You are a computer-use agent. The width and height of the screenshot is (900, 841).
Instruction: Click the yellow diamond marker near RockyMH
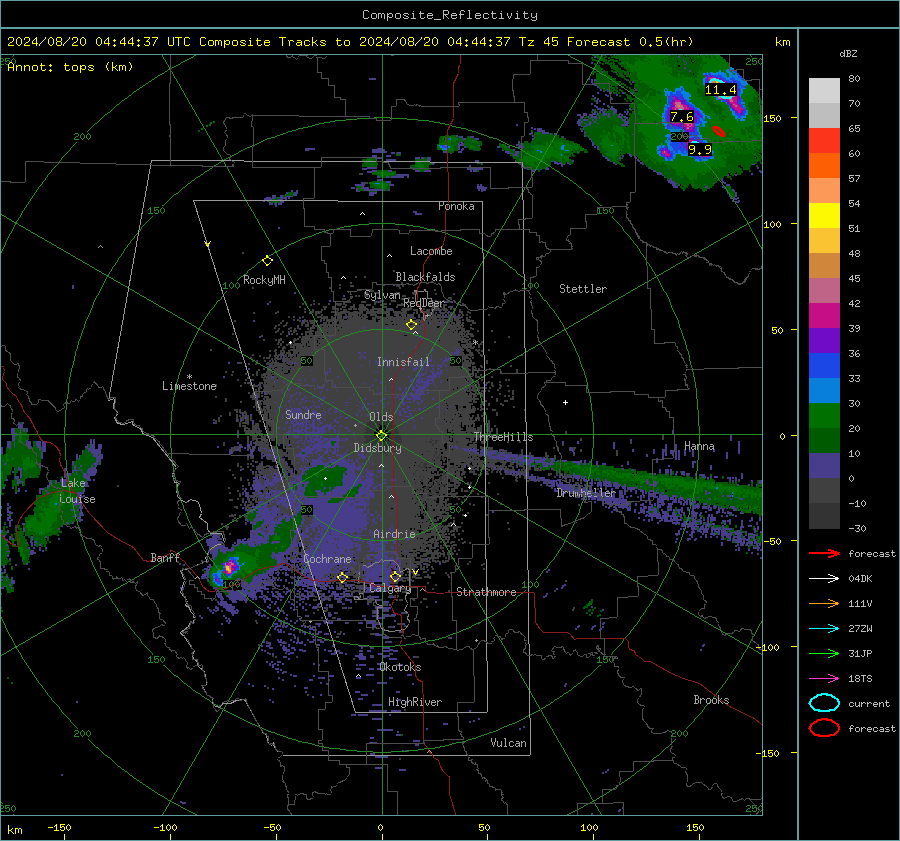click(267, 261)
